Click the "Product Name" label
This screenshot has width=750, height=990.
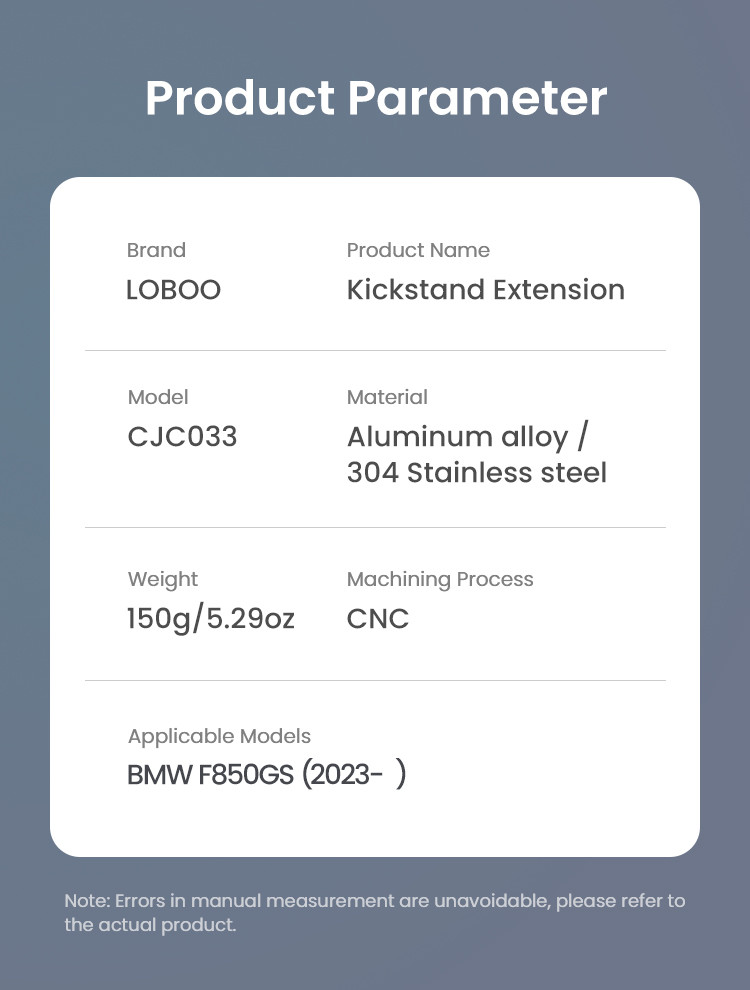click(x=418, y=250)
